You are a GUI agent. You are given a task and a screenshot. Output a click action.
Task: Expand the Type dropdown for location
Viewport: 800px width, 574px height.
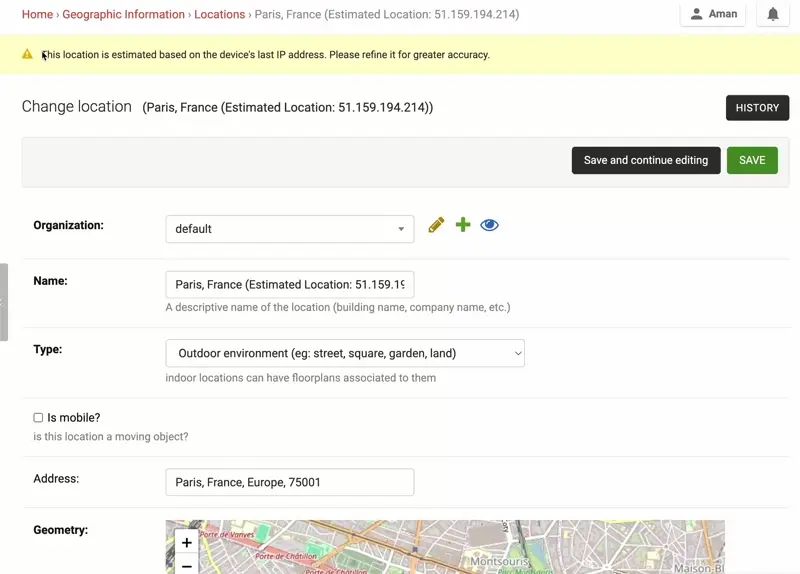tap(345, 353)
